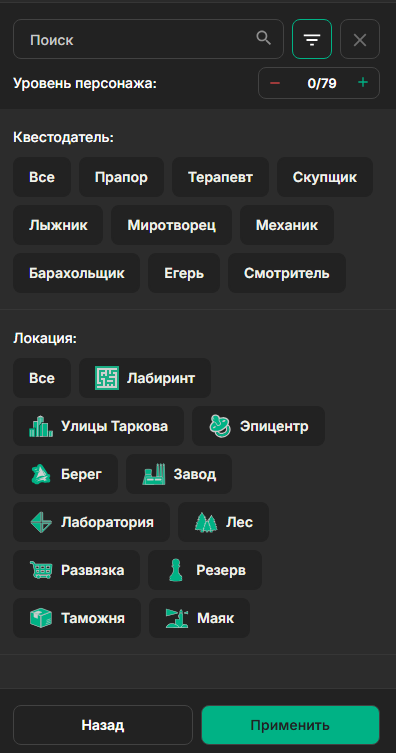
Task: Apply filters with Применить button
Action: click(290, 725)
